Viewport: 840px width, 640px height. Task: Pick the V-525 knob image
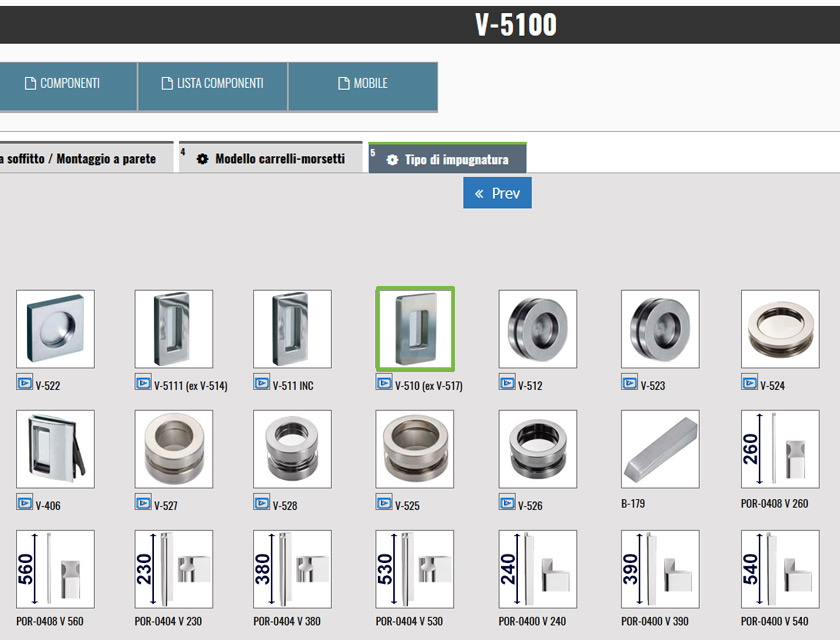415,449
